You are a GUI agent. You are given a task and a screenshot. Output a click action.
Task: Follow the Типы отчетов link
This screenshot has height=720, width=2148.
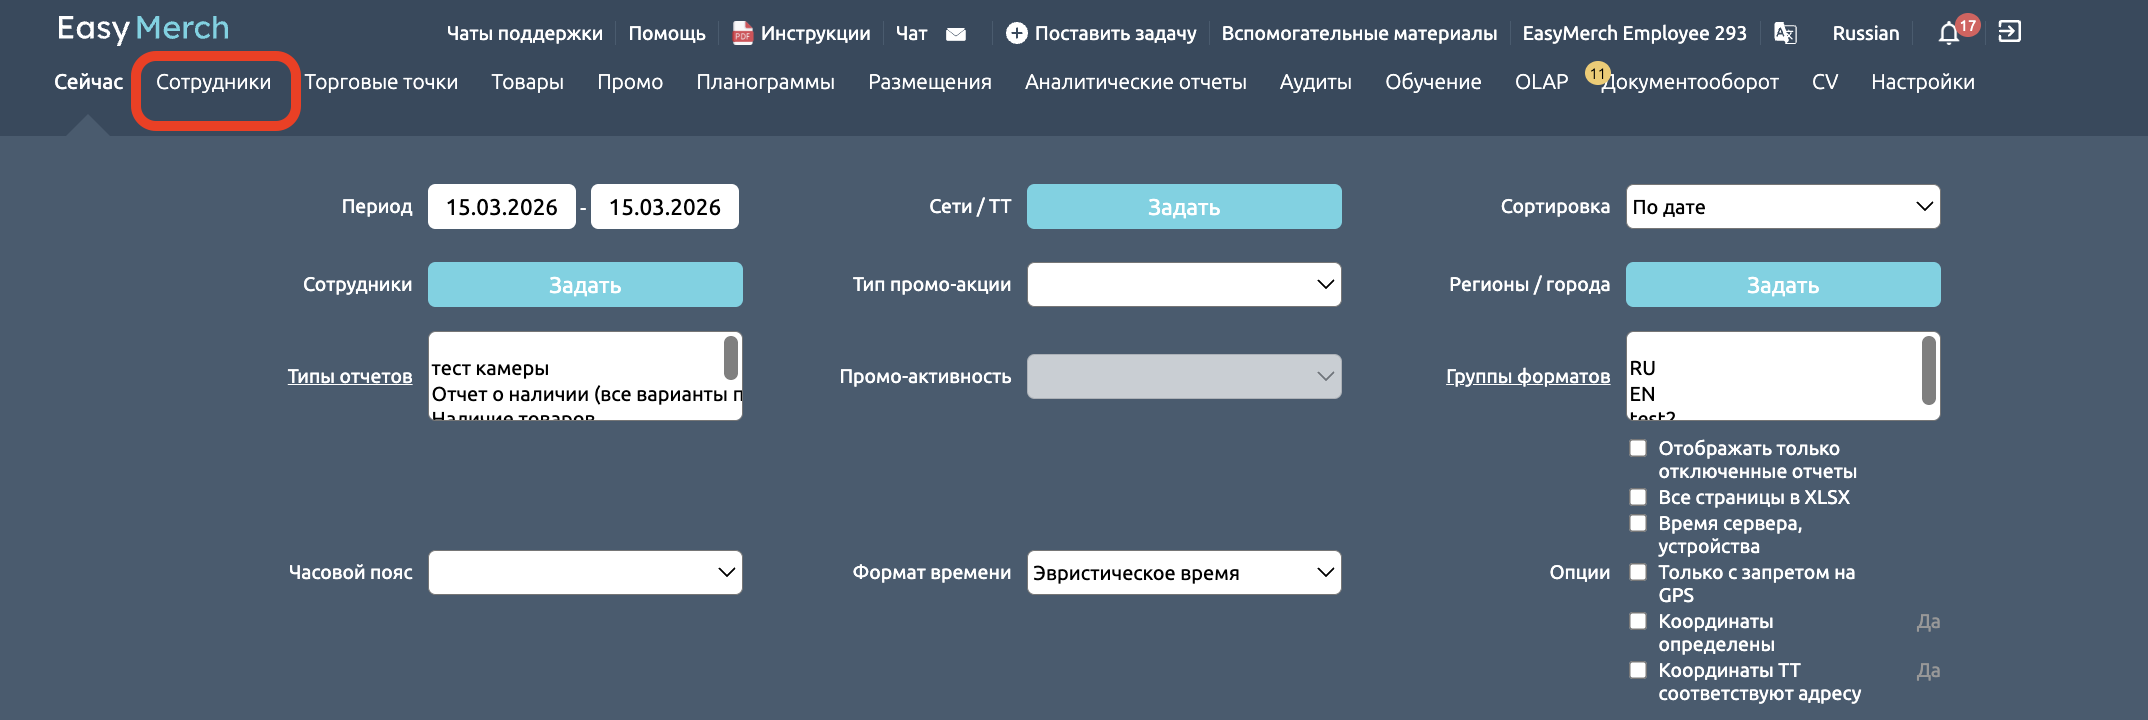[x=349, y=377]
